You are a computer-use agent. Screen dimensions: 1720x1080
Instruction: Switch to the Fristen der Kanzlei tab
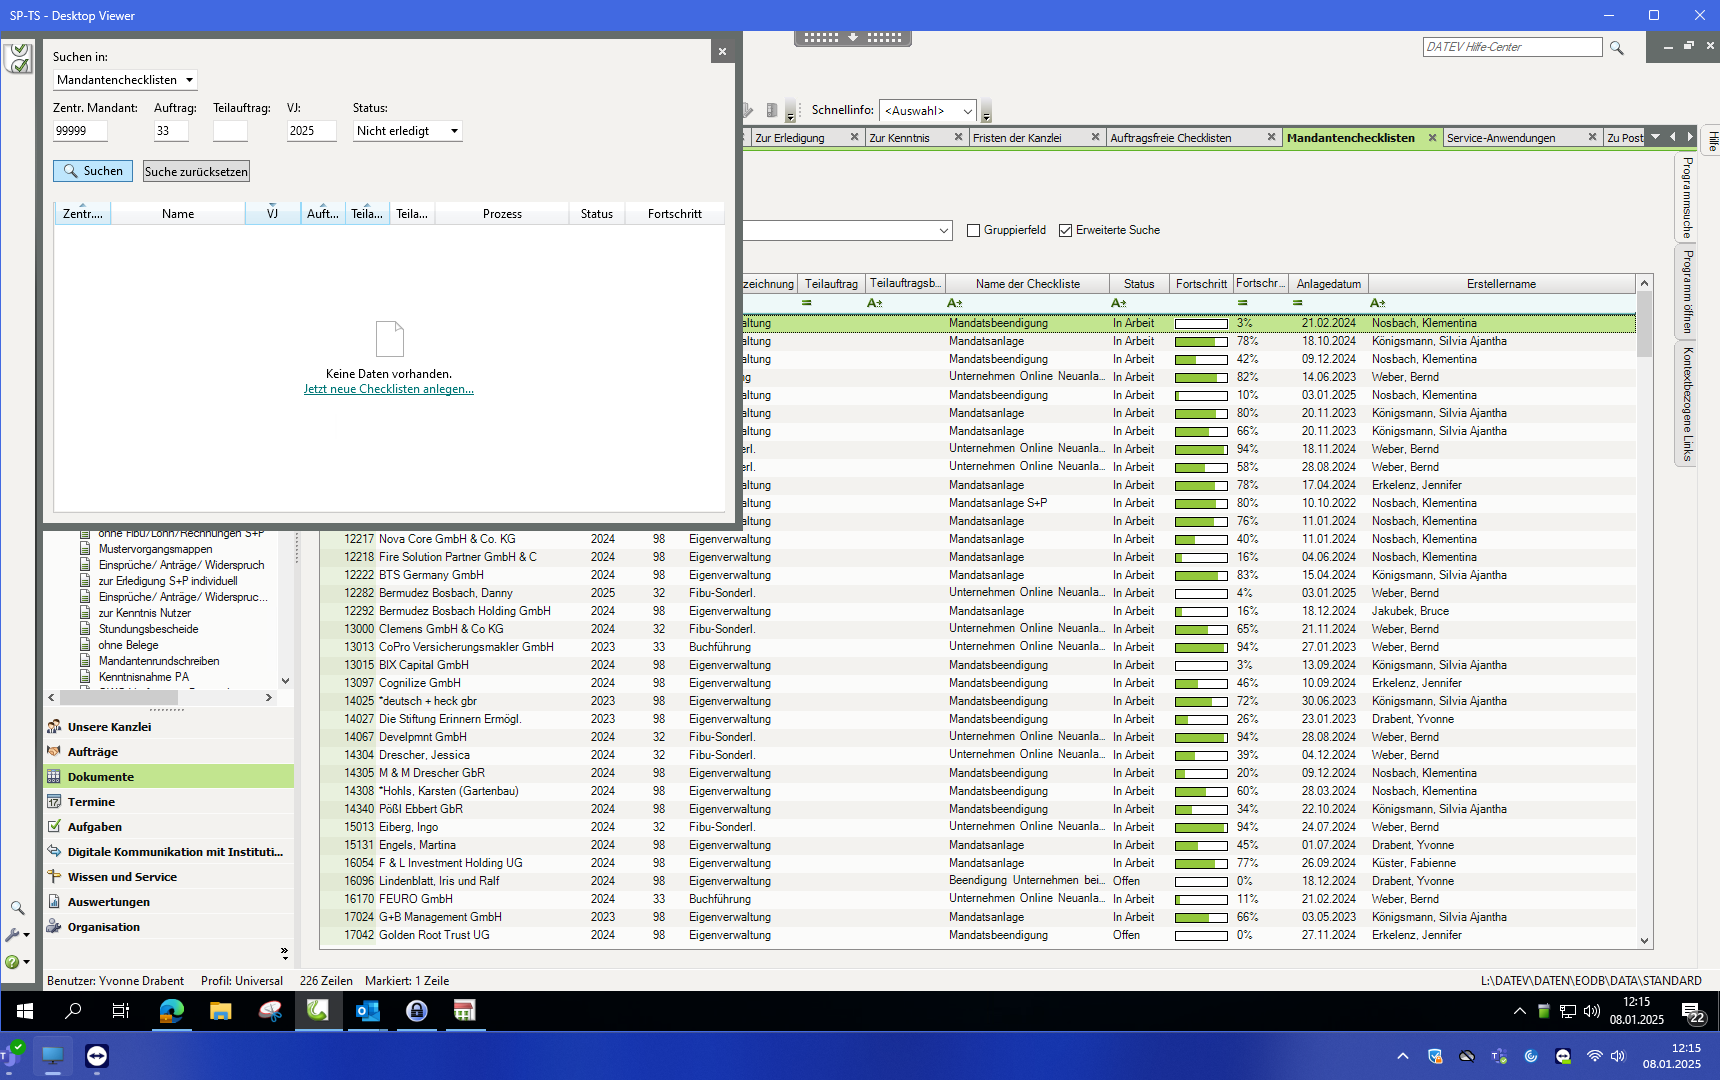pos(1017,138)
